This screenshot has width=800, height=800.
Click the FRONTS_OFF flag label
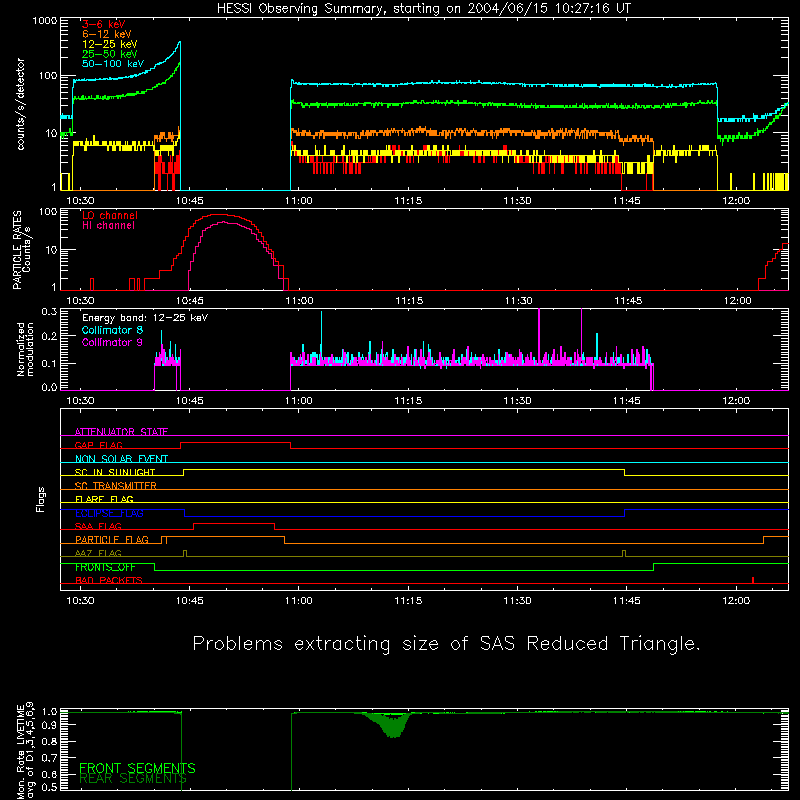click(105, 567)
